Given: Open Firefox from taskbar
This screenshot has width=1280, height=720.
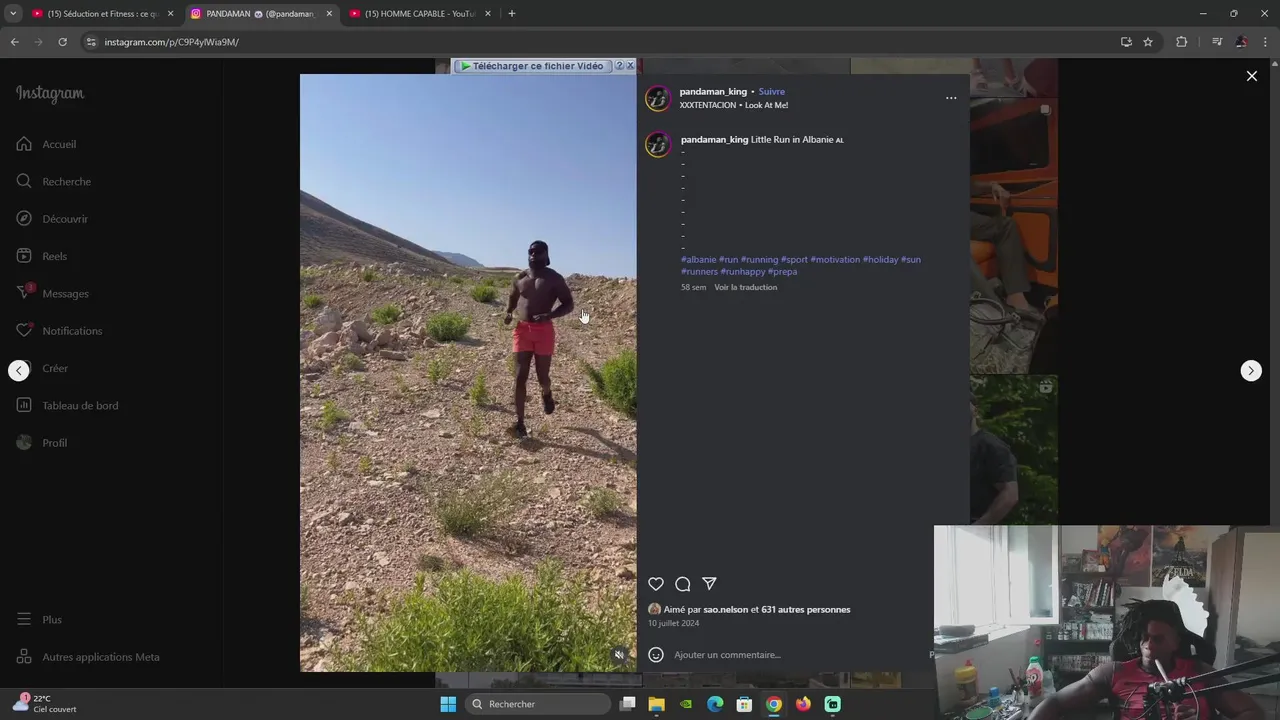Looking at the screenshot, I should [x=803, y=704].
